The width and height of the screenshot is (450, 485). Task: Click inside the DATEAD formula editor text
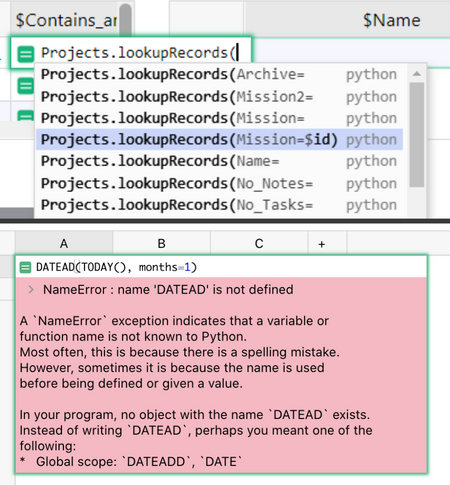116,267
